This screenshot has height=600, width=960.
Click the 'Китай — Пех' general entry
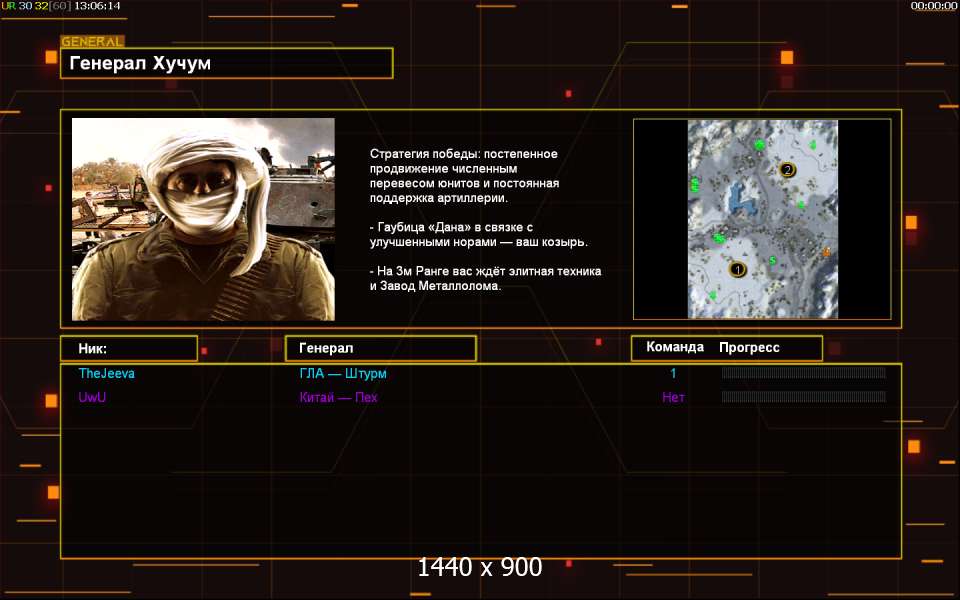pyautogui.click(x=339, y=397)
